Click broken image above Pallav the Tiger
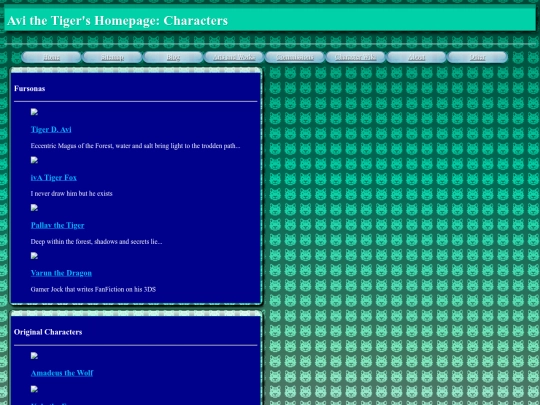This screenshot has height=405, width=540. 34,208
